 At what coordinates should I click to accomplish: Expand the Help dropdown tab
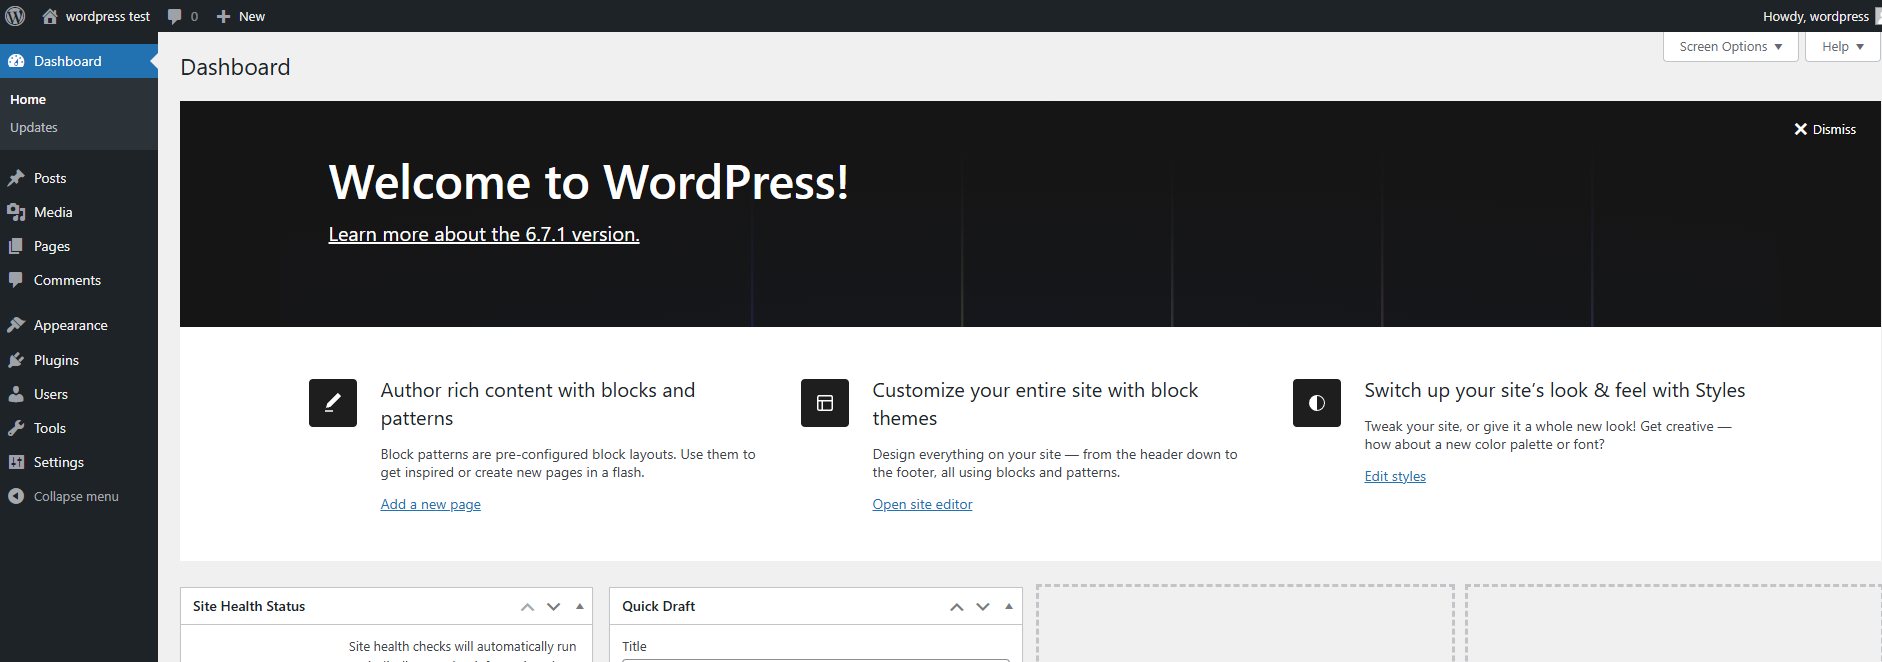tap(1842, 47)
